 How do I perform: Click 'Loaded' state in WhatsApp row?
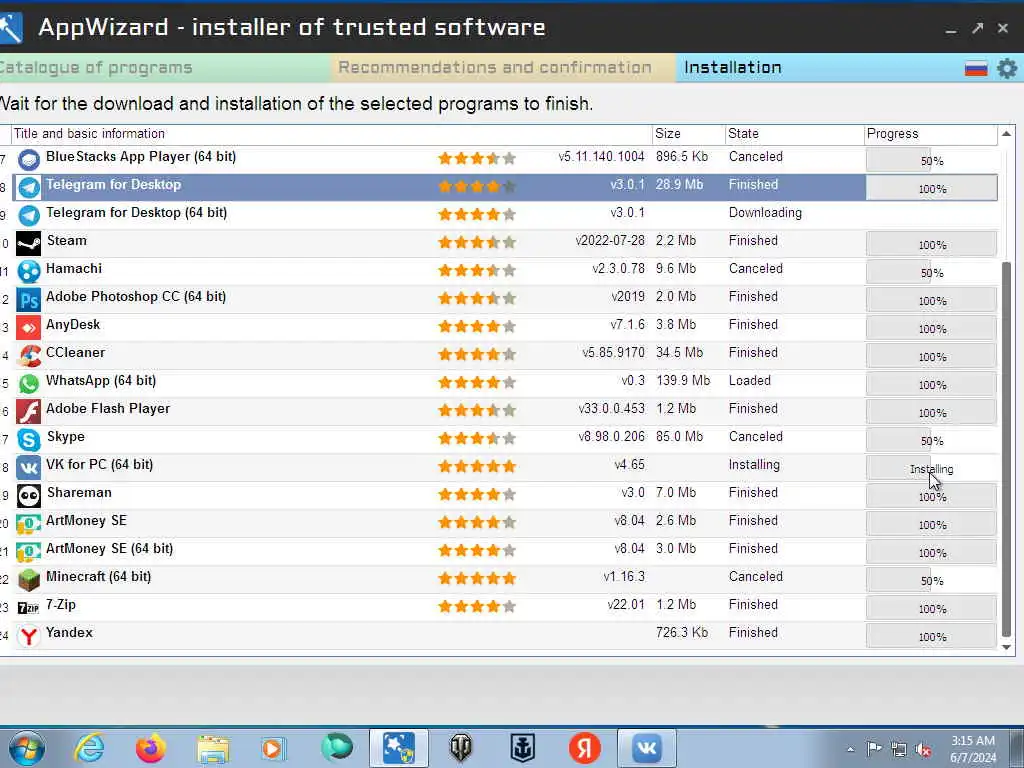coord(750,381)
